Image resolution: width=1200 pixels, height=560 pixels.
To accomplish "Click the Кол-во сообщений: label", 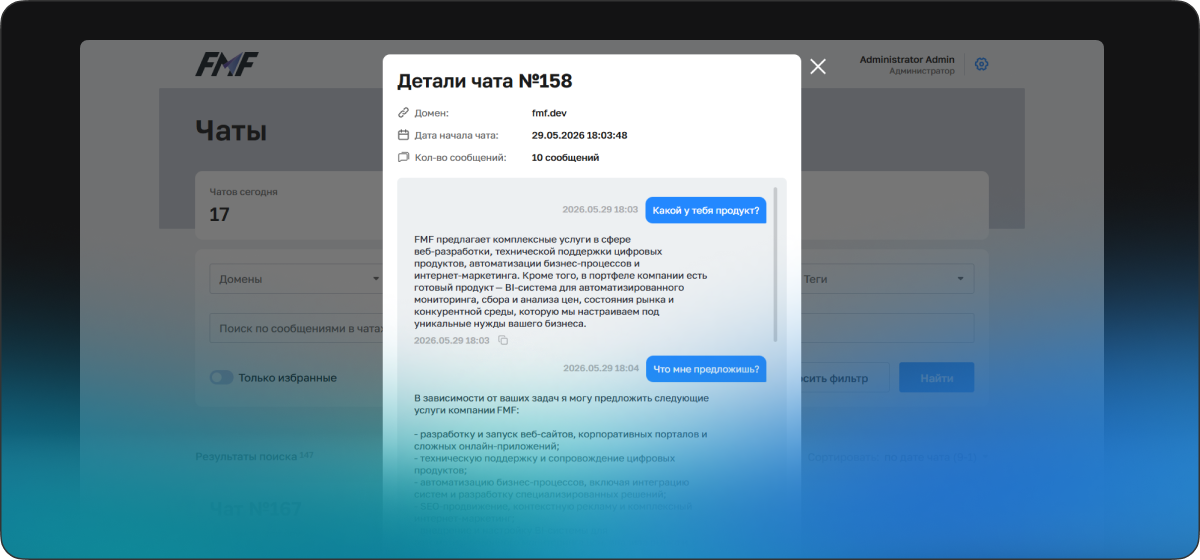I will coord(461,157).
